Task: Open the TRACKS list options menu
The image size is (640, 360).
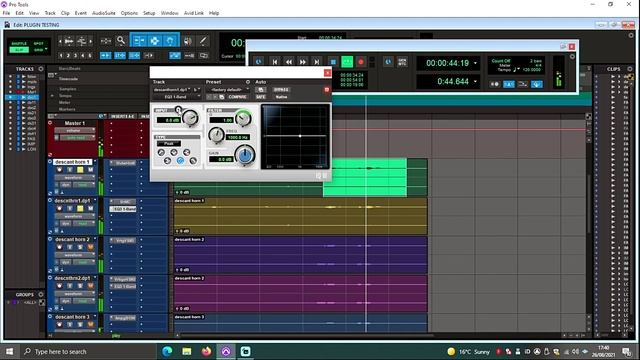Action: [41, 69]
